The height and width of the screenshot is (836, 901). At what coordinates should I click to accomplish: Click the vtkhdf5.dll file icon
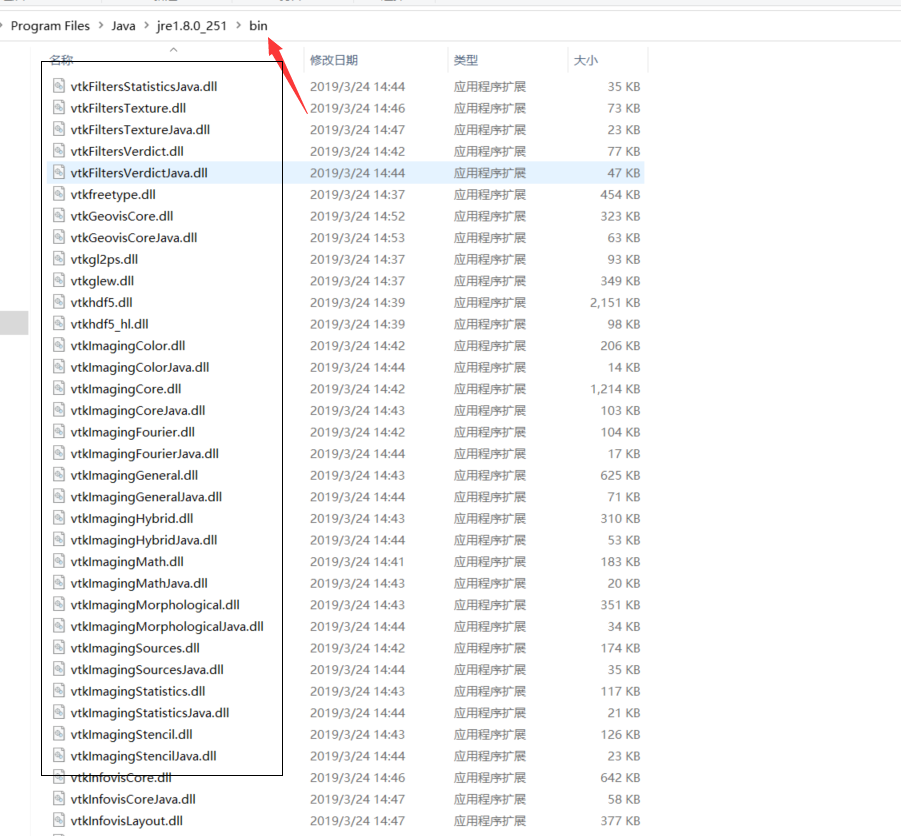(57, 302)
